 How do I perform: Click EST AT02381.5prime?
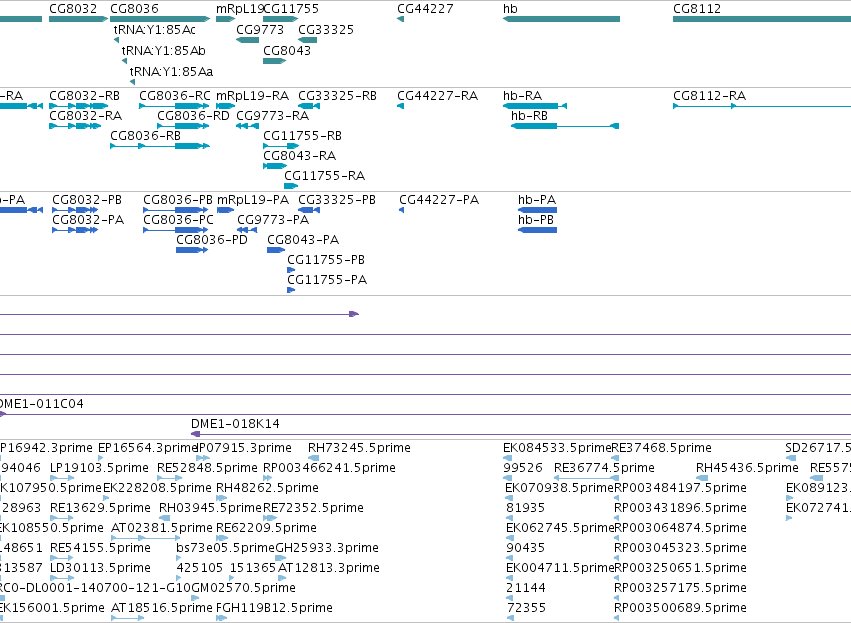145,538
